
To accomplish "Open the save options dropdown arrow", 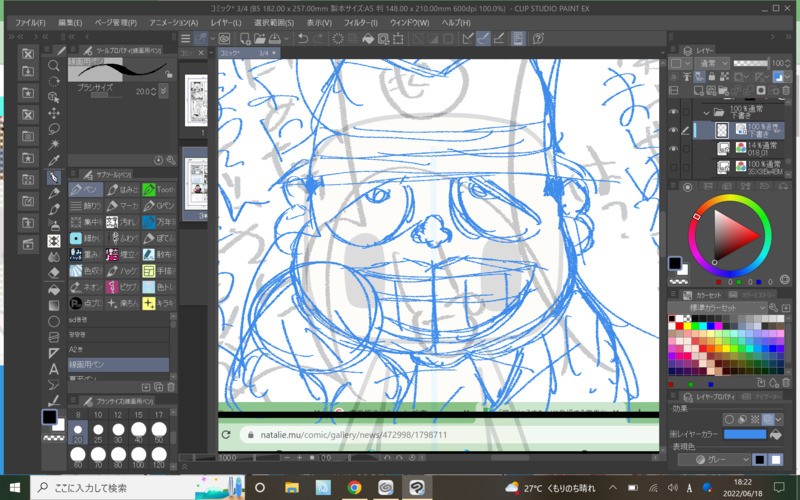I will pyautogui.click(x=287, y=39).
